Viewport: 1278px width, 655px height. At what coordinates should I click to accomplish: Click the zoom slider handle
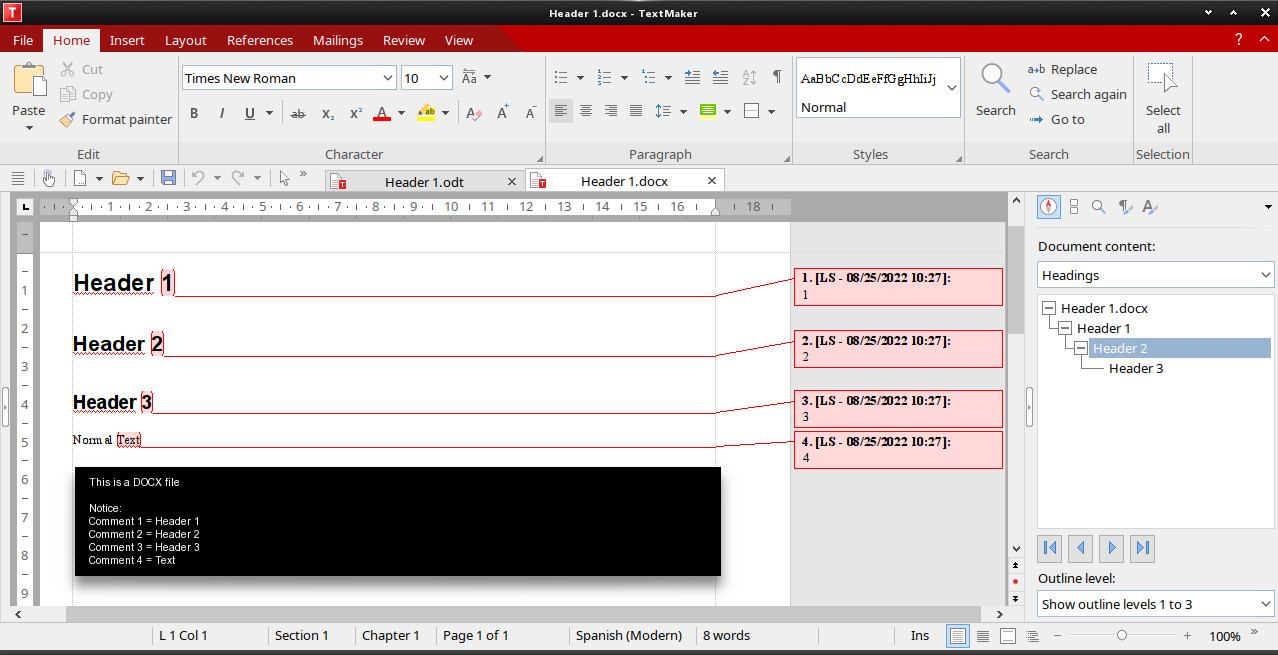1122,635
